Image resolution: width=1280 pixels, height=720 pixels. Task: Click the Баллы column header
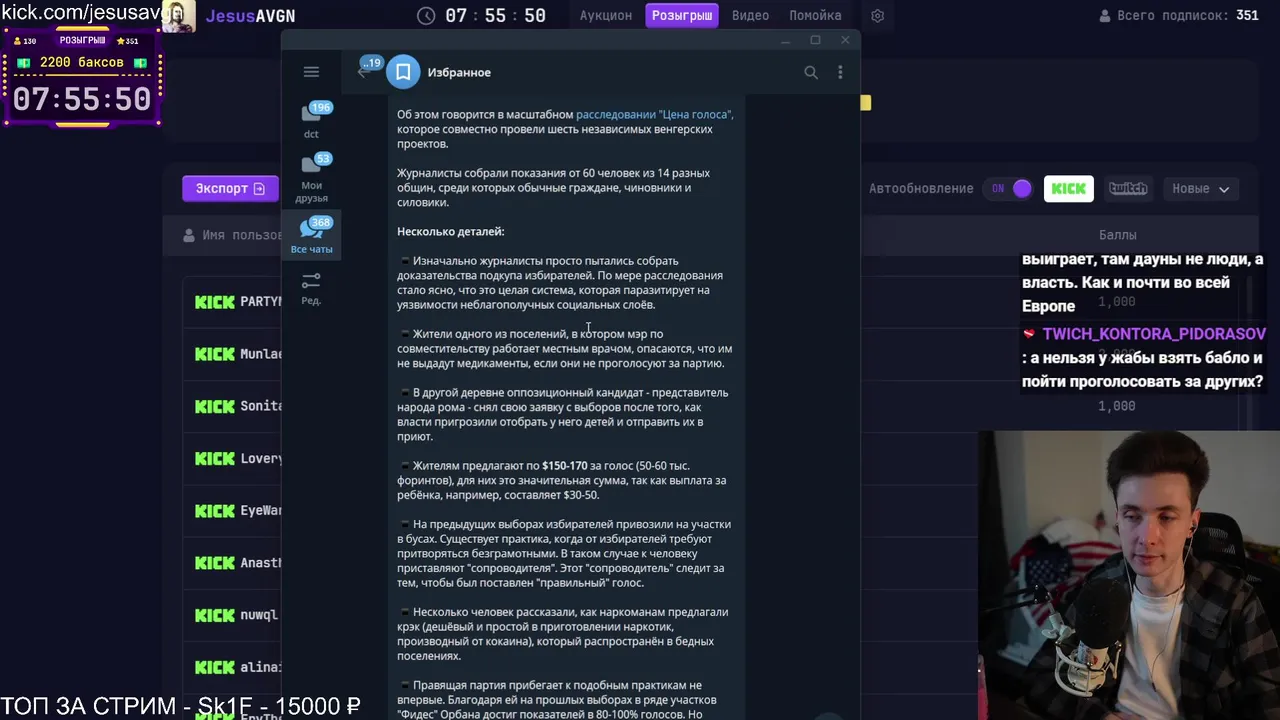(1117, 235)
